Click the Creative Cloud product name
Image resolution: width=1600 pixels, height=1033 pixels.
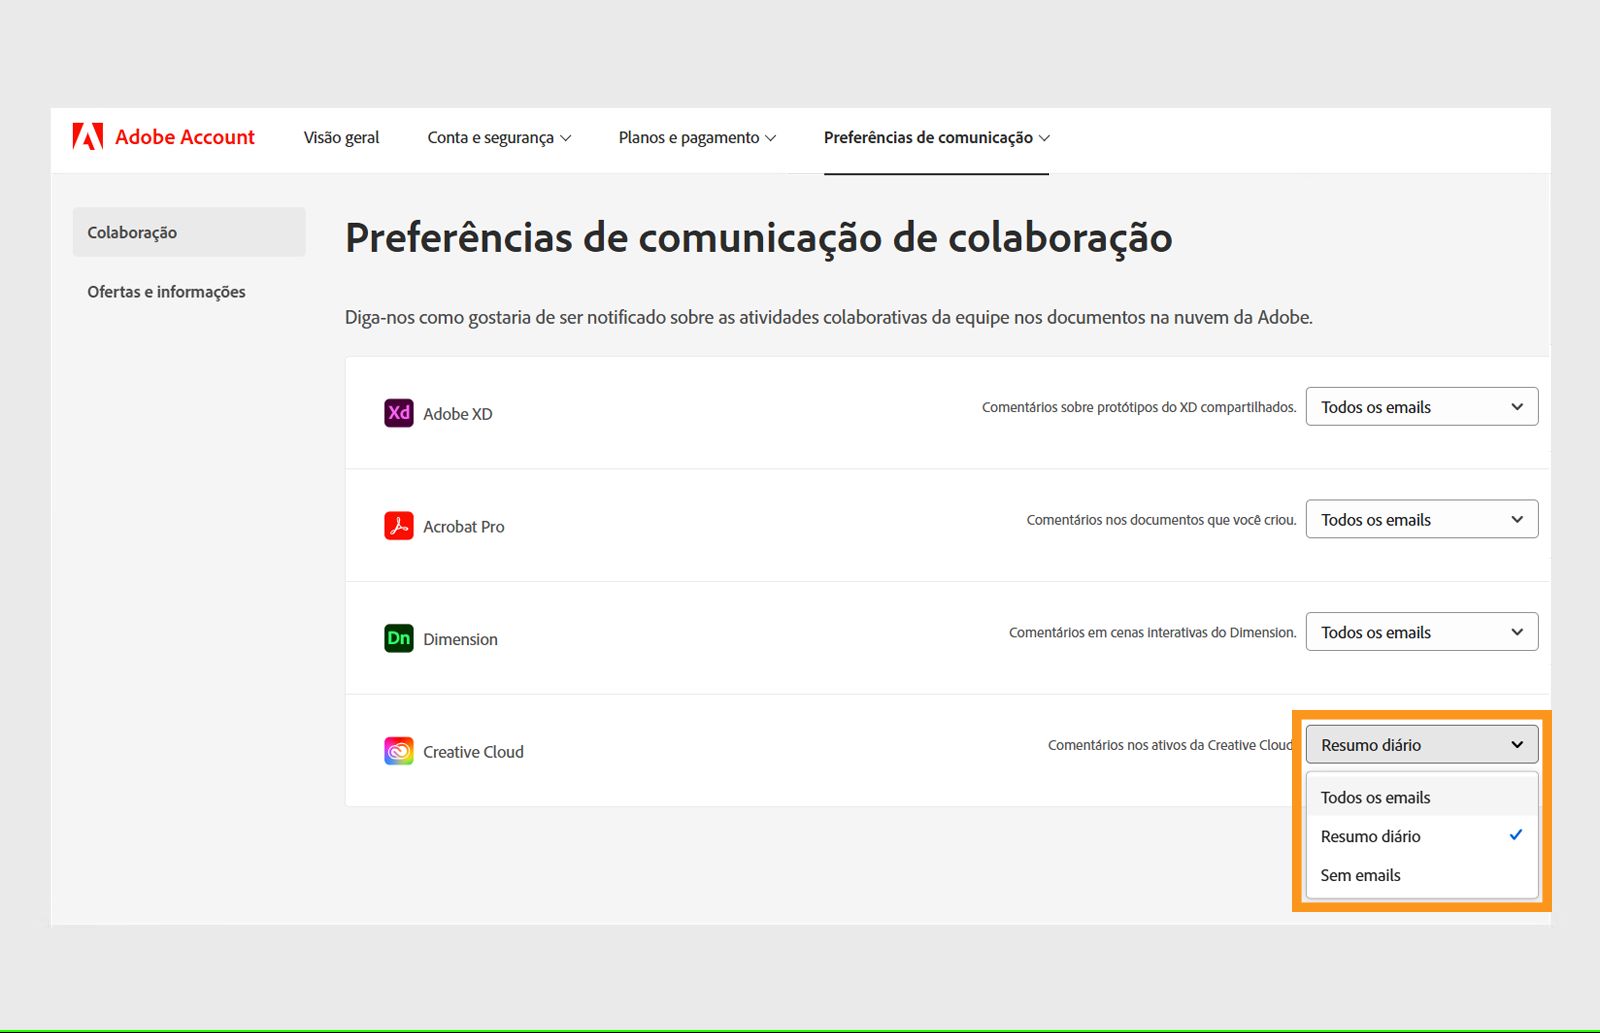point(473,752)
